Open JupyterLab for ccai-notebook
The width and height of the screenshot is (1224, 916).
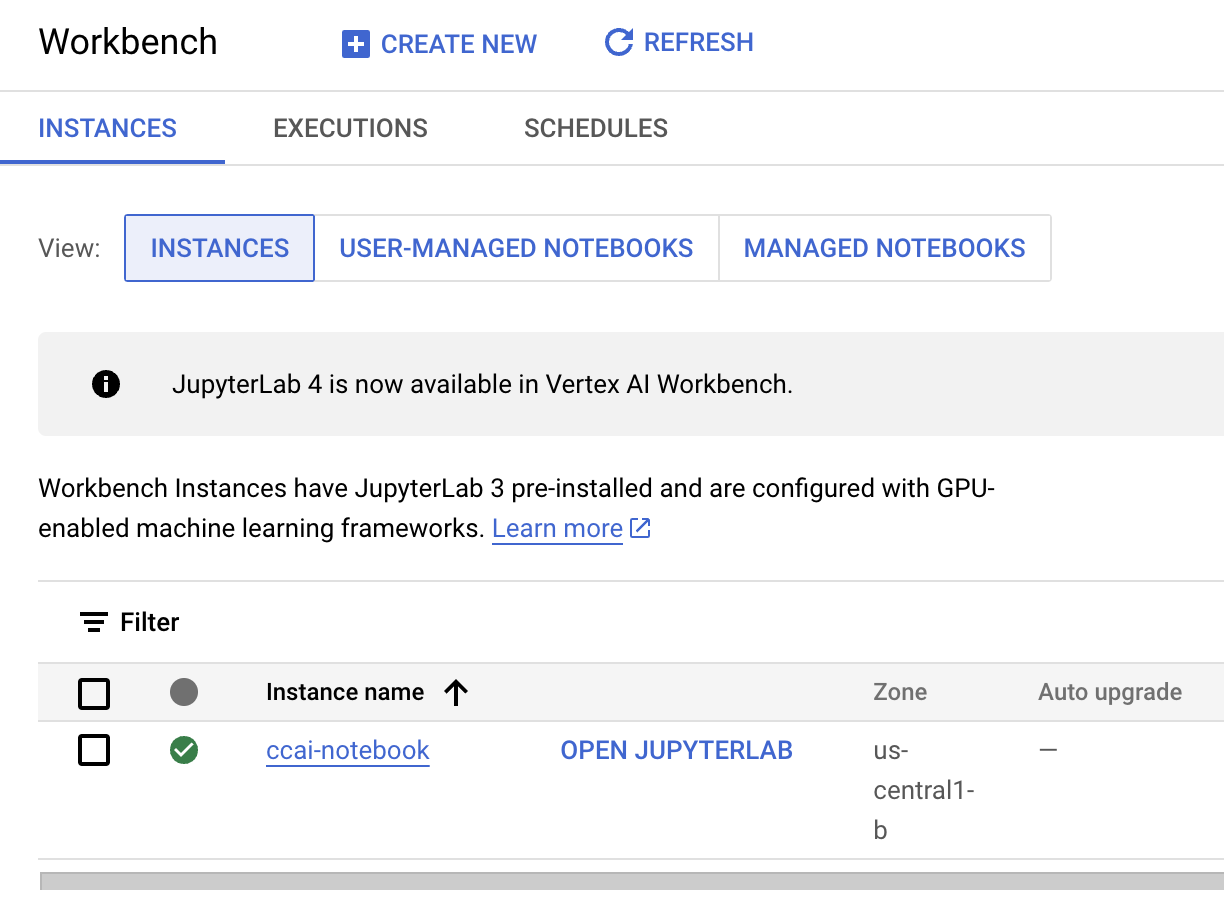tap(676, 750)
